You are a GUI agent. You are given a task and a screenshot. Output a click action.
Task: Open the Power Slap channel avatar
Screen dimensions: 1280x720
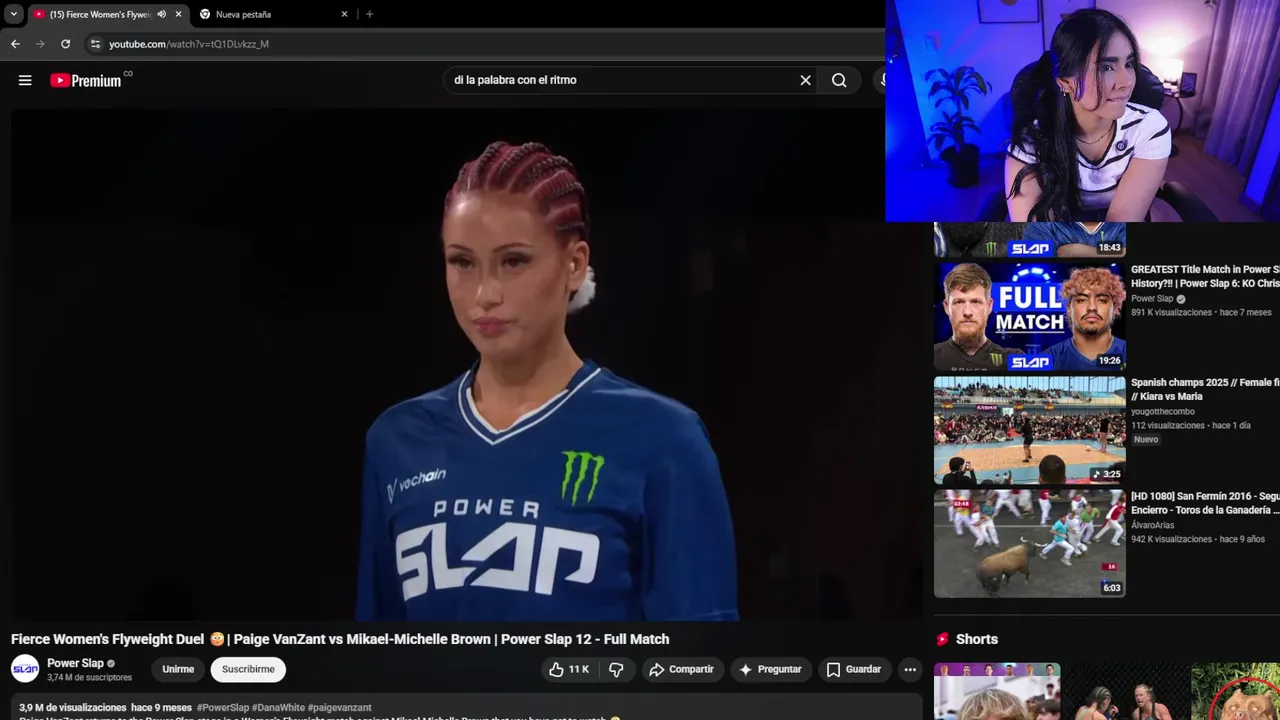(x=25, y=669)
